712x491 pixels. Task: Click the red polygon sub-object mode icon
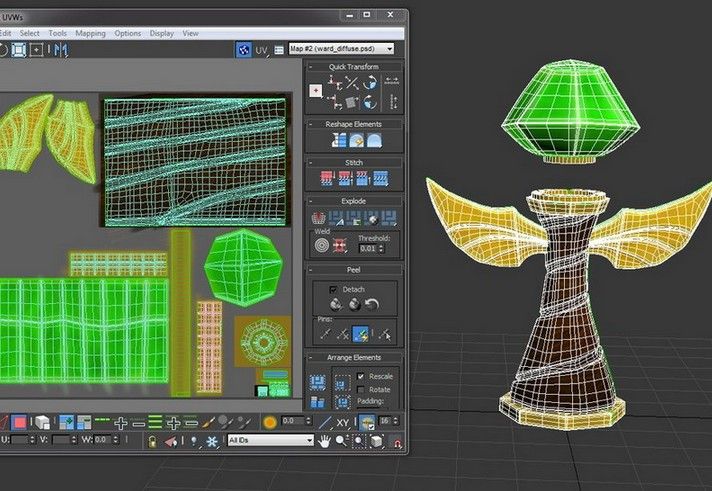(18, 423)
